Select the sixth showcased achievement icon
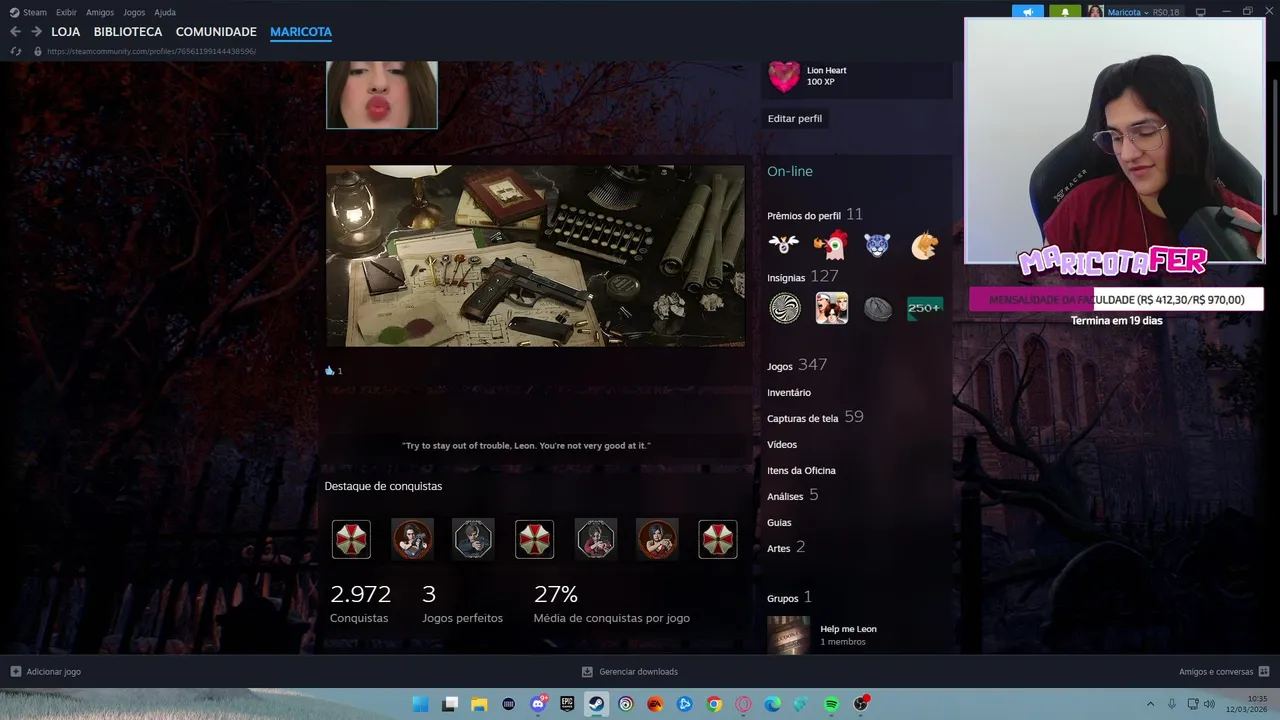 click(657, 539)
